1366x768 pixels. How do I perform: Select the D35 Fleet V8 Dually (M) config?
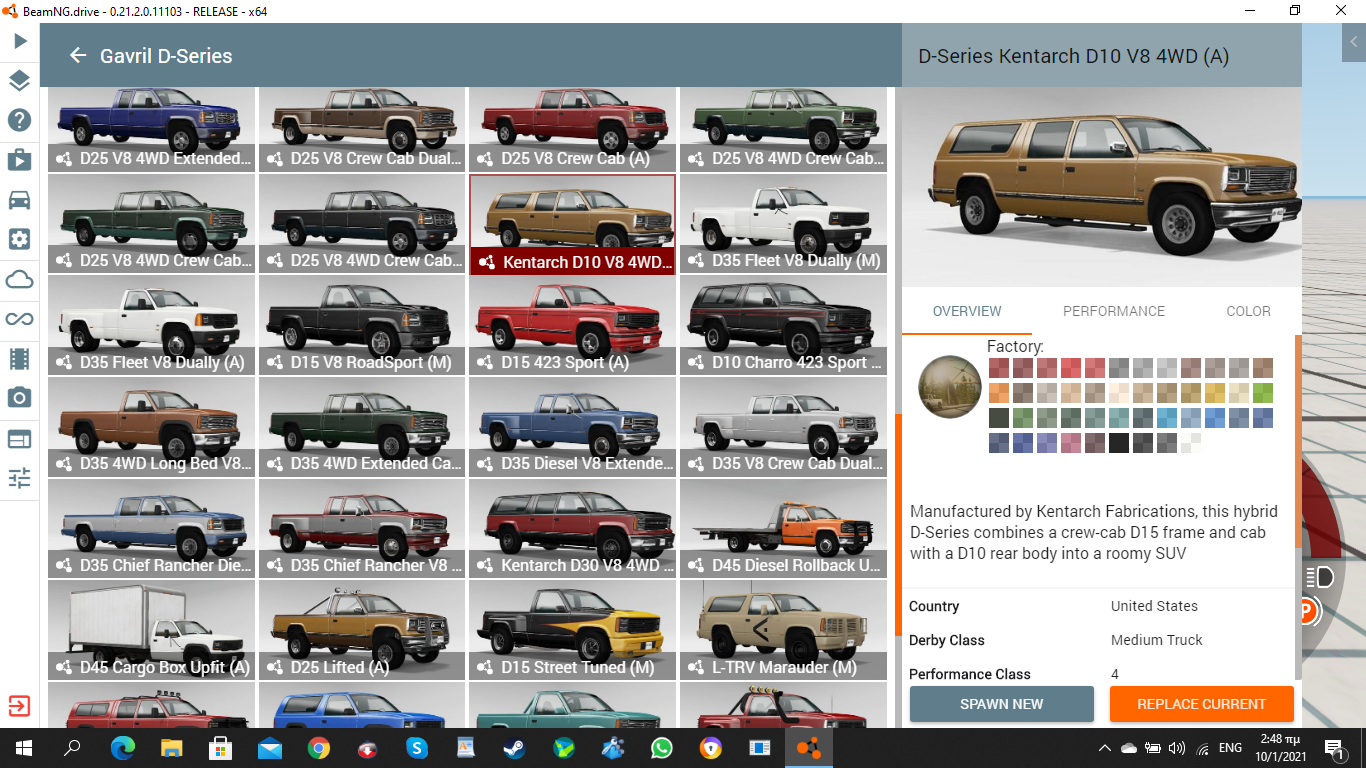pos(784,224)
